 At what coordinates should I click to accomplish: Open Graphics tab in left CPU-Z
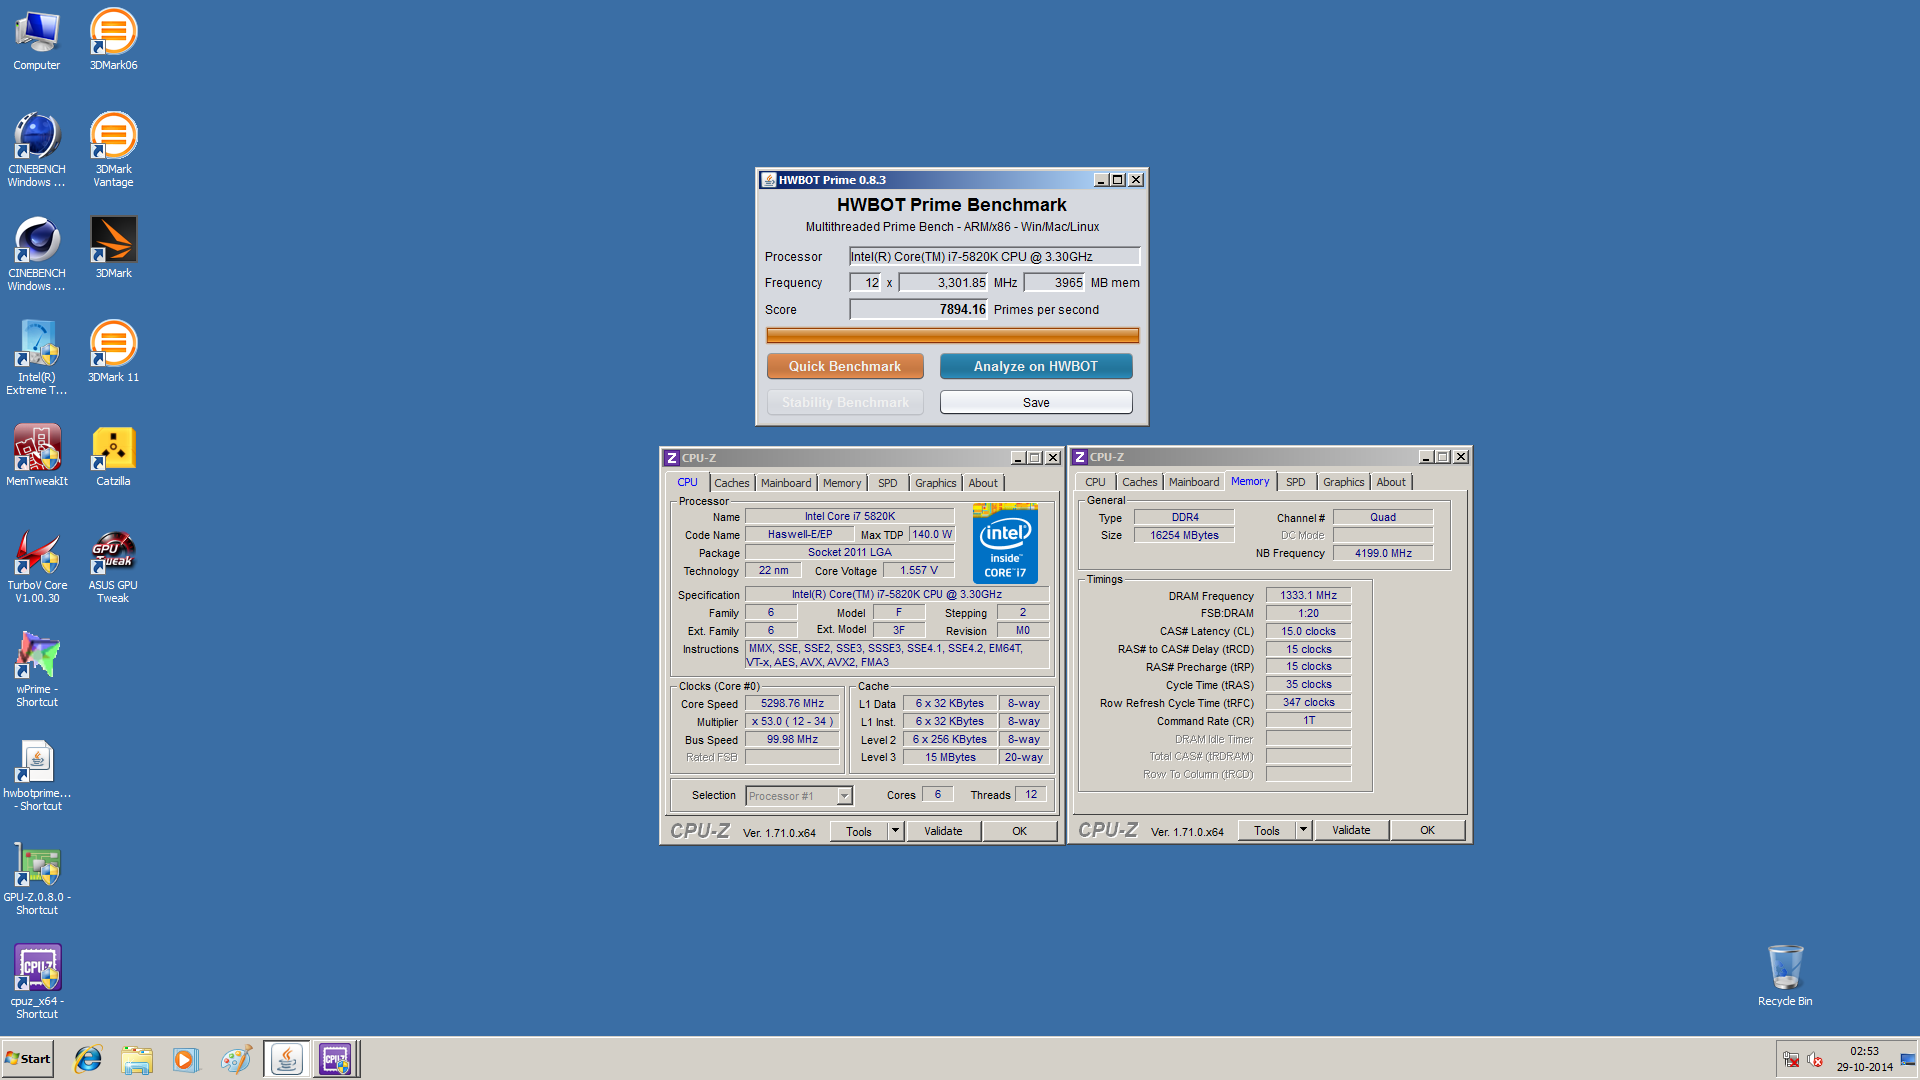coord(935,483)
